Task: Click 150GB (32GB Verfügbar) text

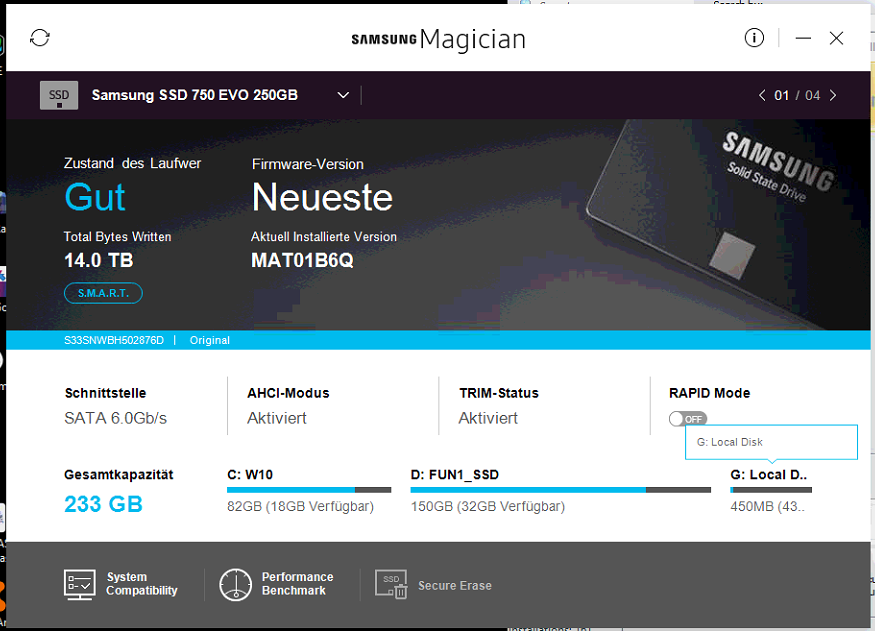Action: [488, 507]
